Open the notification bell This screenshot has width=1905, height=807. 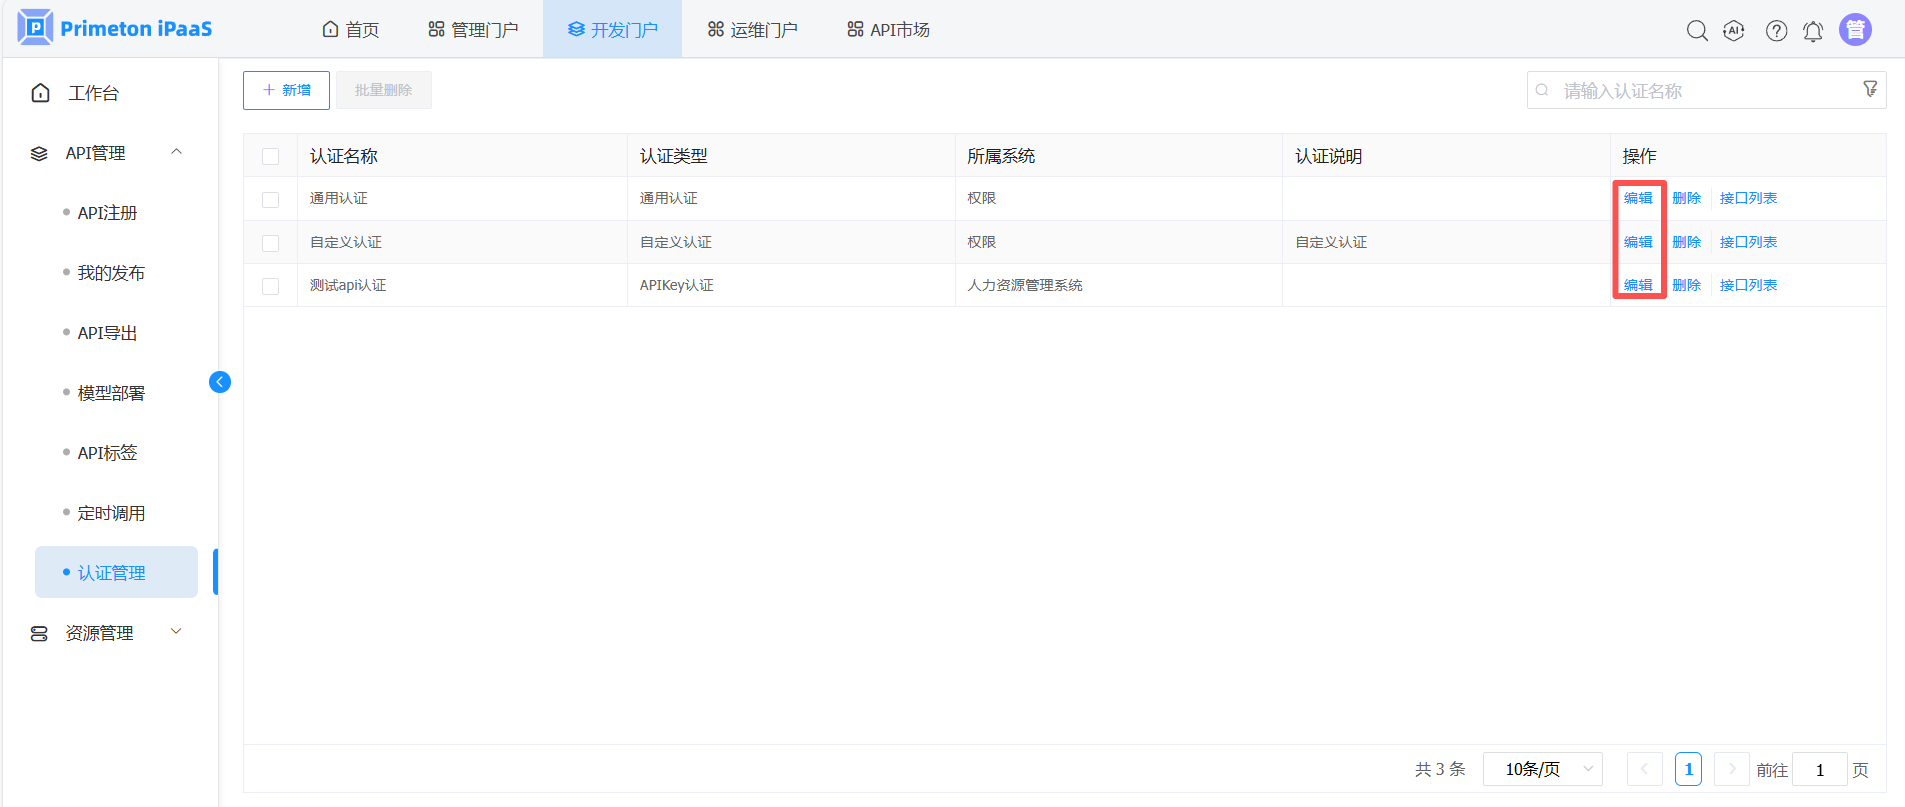click(1813, 31)
